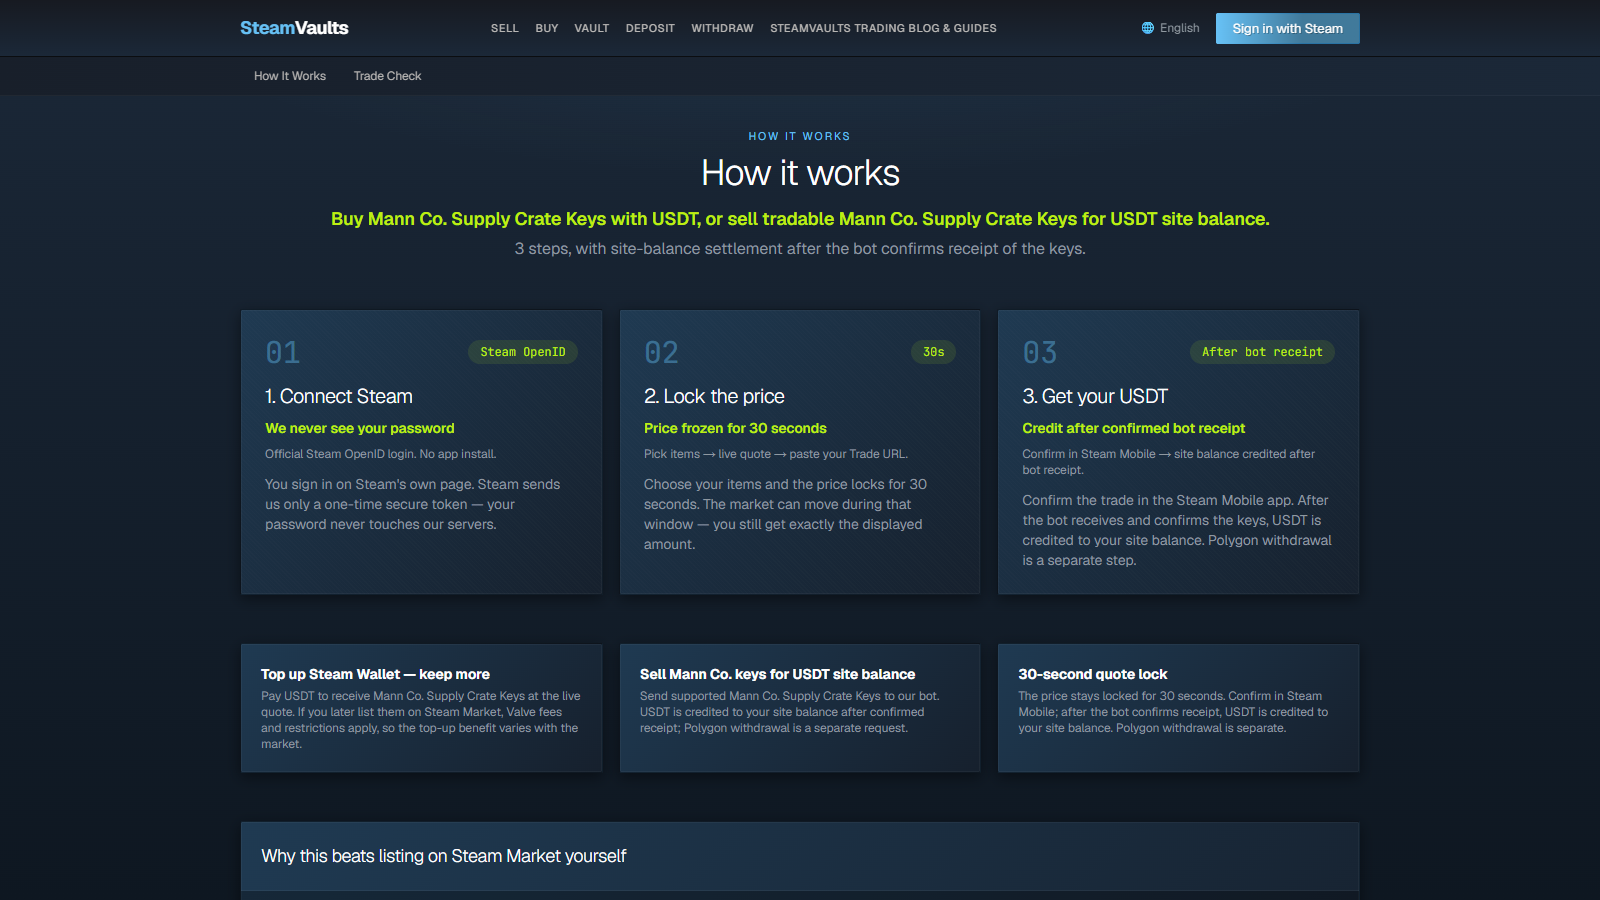Click 'Credit after confirmed bot receipt' text
Screen dimensions: 1600x900
1134,428
